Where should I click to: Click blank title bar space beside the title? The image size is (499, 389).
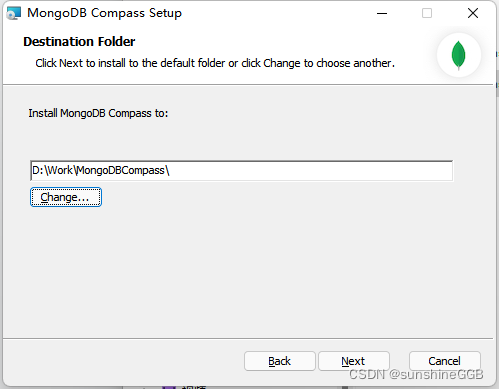click(x=277, y=13)
